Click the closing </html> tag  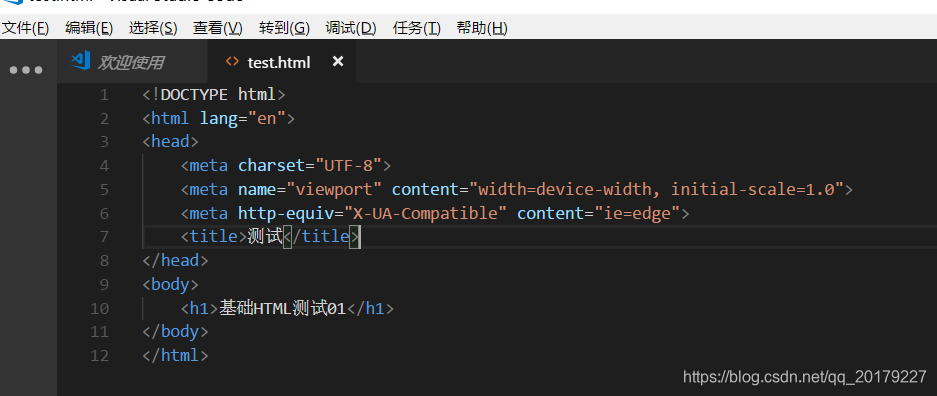(x=176, y=355)
